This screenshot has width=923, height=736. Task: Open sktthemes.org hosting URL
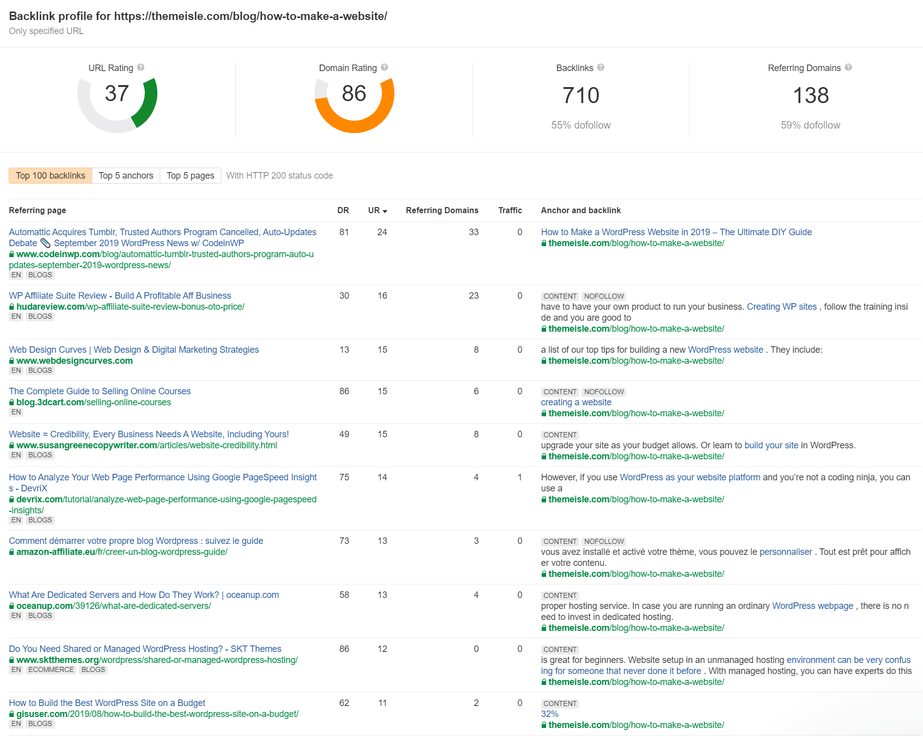(157, 660)
